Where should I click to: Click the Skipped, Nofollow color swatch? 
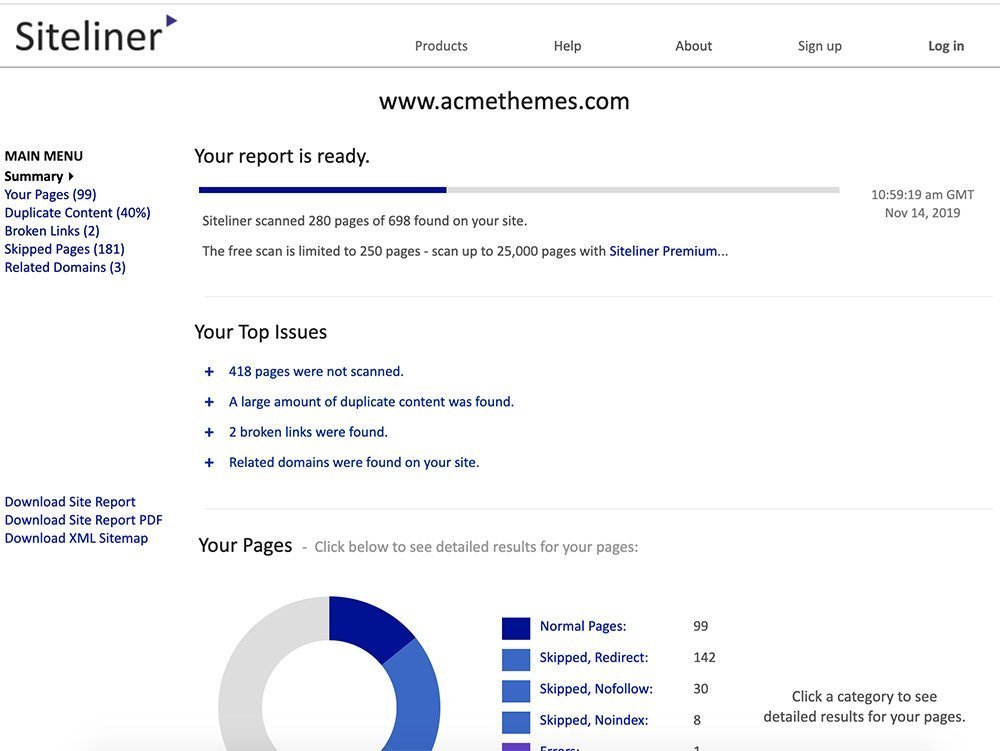pos(516,690)
